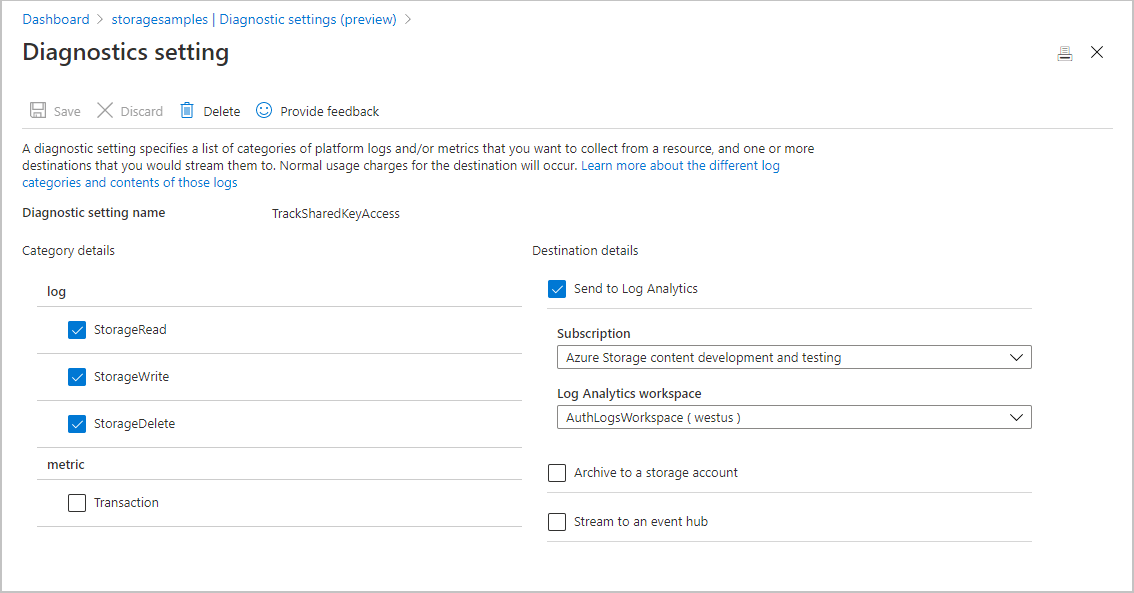Uncheck the StorageWrite log category
Image resolution: width=1134 pixels, height=593 pixels.
coord(77,376)
